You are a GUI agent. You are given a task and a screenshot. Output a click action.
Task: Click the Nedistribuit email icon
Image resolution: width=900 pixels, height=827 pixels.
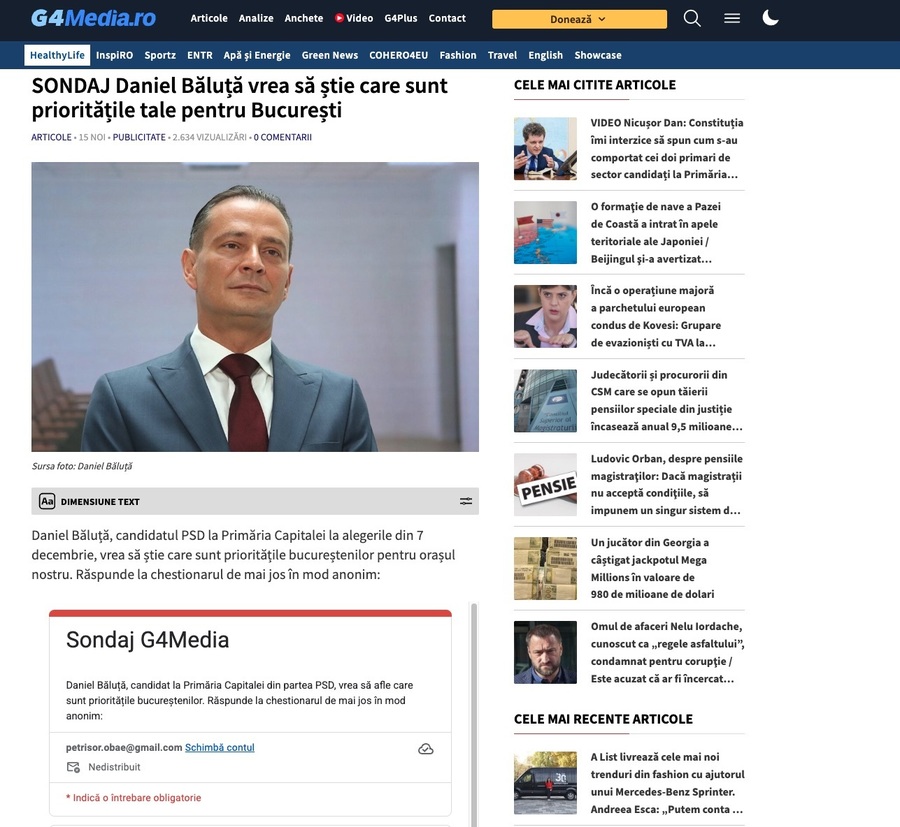73,767
